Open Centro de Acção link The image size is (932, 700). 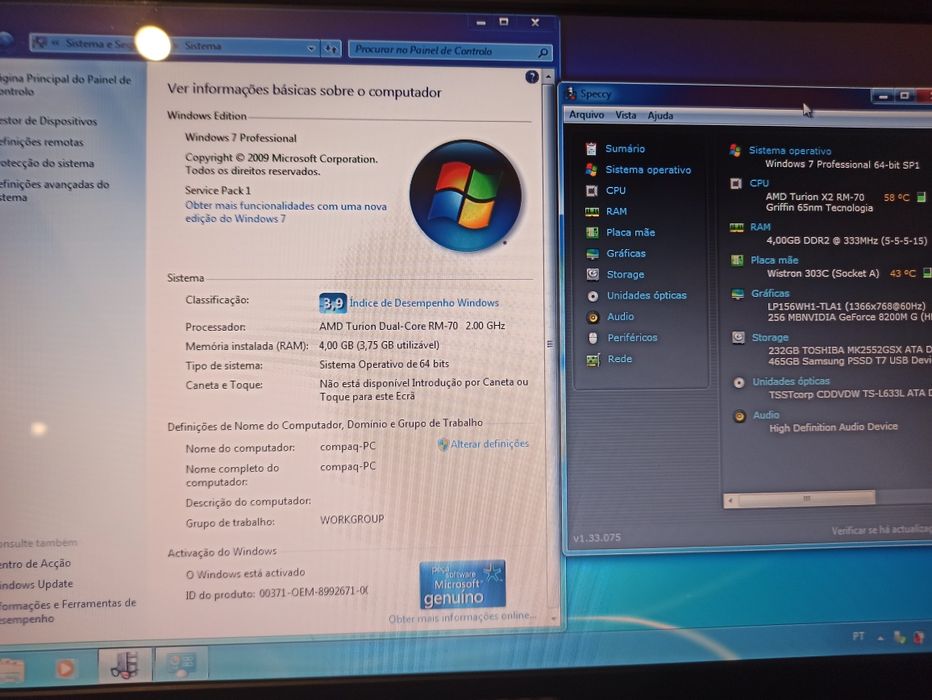[x=34, y=563]
